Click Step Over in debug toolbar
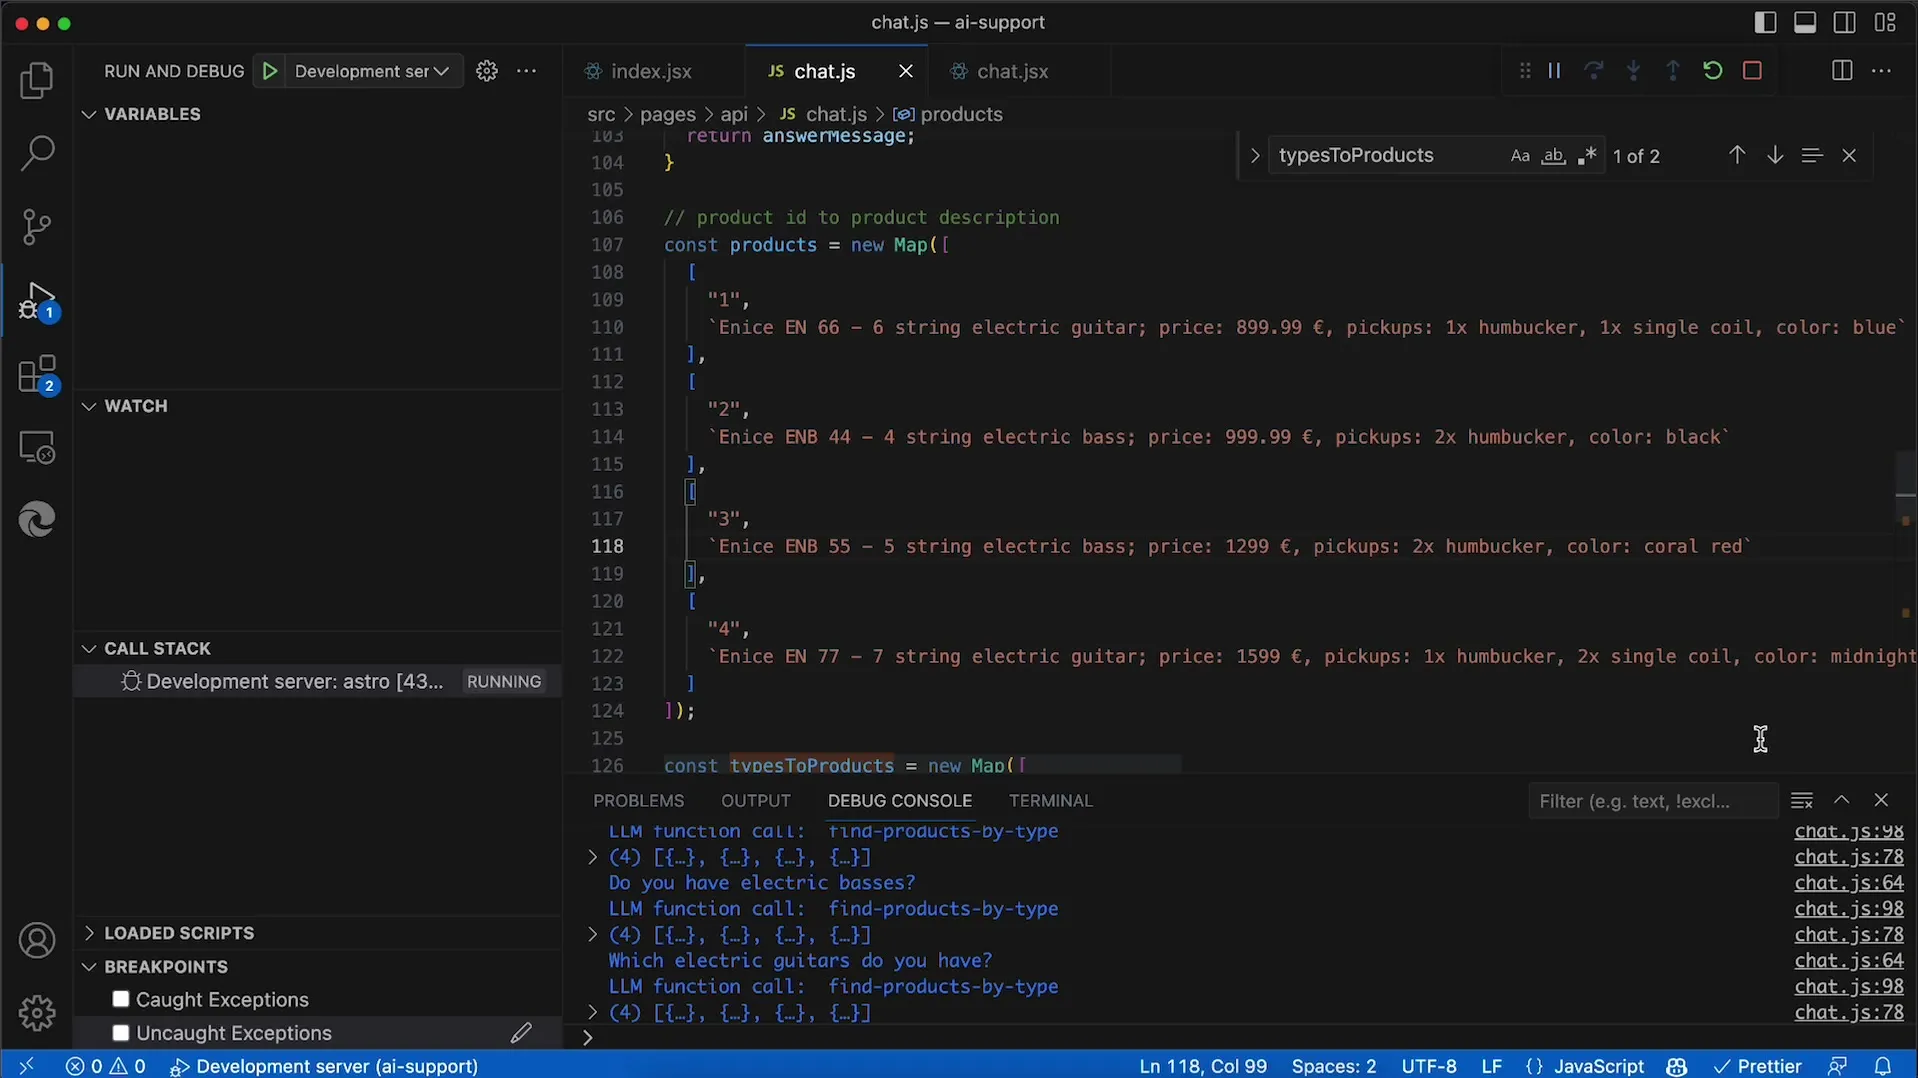 [1594, 71]
